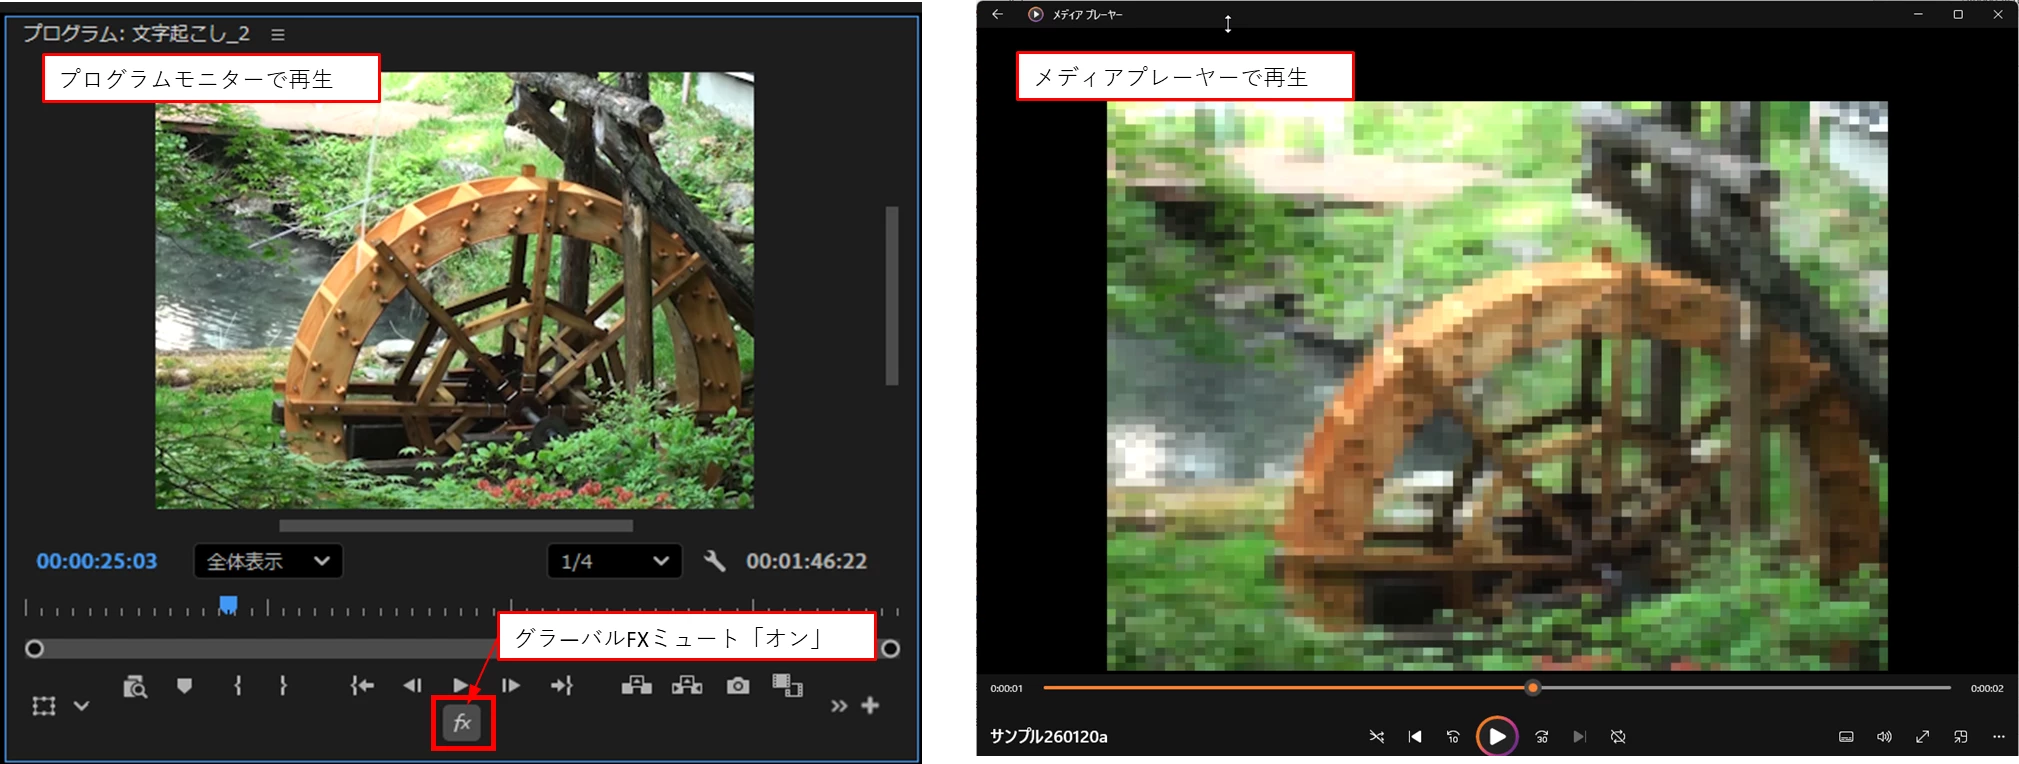Add a marker in Program Monitor
The width and height of the screenshot is (2019, 764).
point(184,686)
